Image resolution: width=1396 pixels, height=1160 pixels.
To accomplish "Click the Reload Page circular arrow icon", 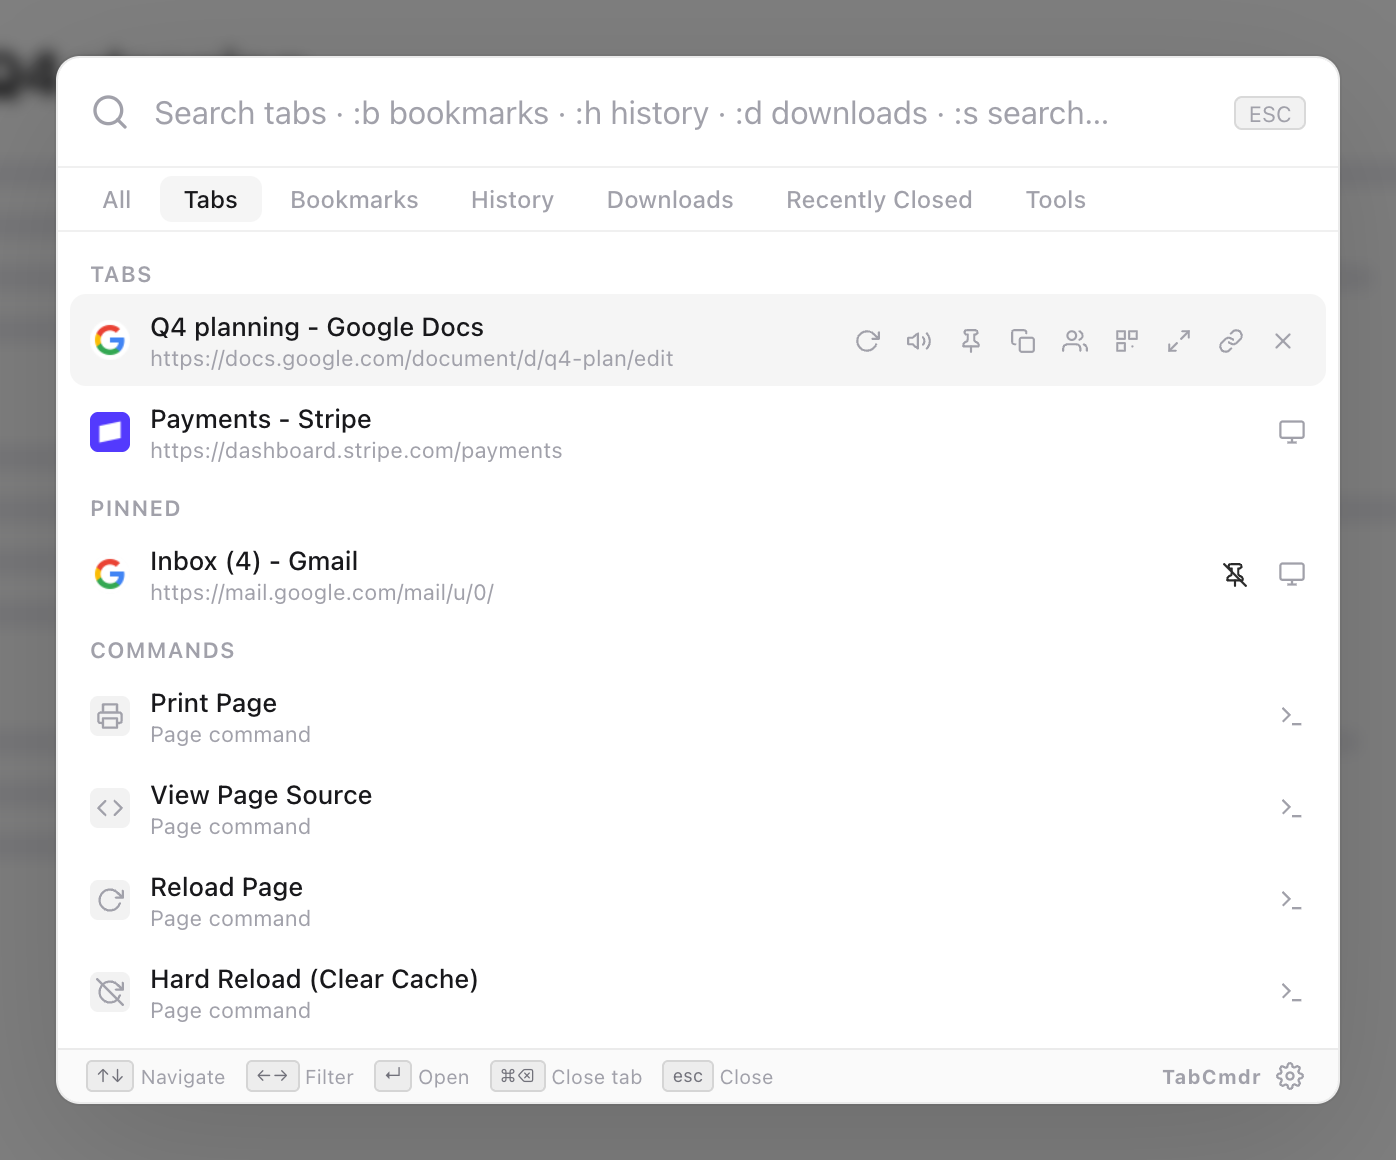I will pyautogui.click(x=110, y=900).
